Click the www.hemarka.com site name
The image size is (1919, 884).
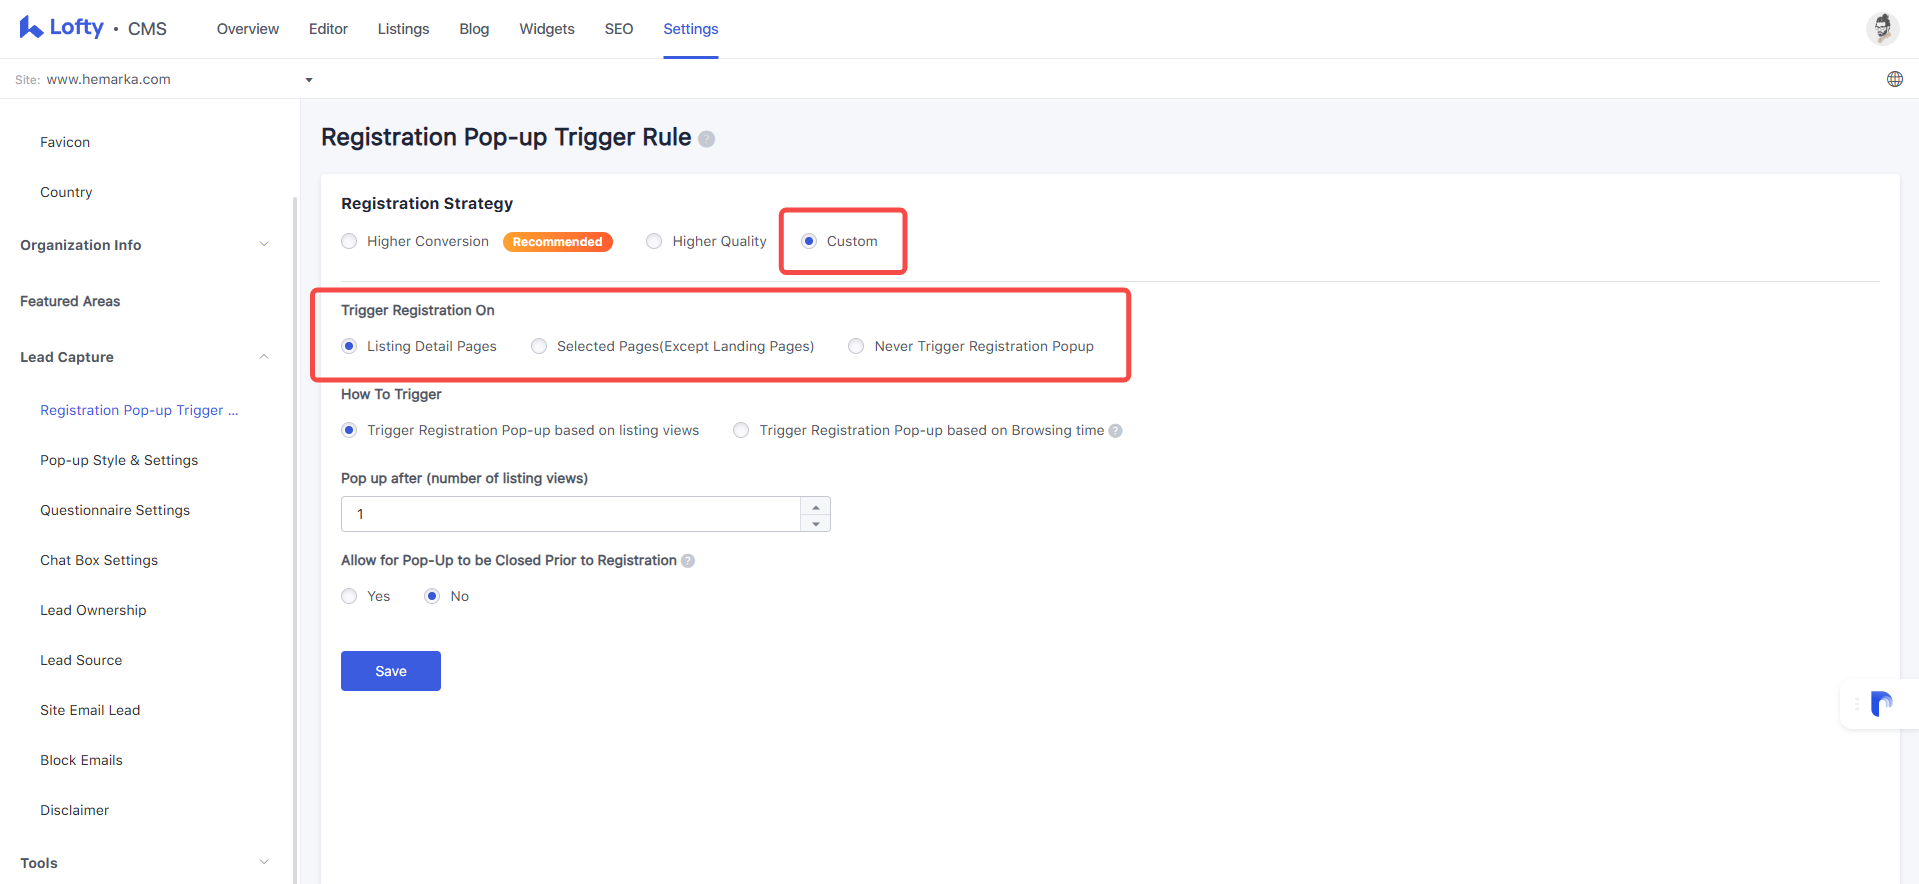108,79
